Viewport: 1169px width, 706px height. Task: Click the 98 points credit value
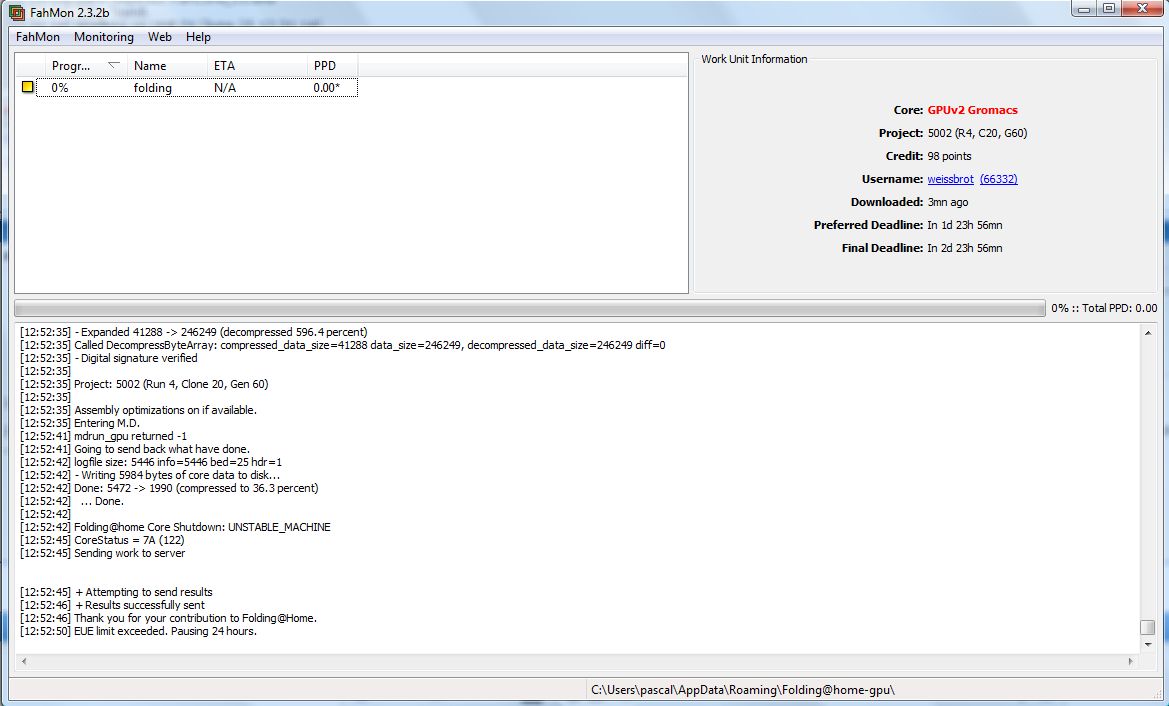[x=949, y=156]
